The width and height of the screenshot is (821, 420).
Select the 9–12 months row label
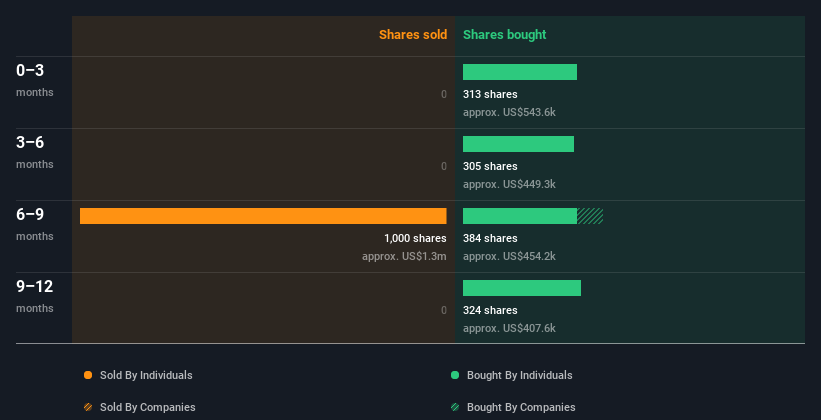pos(35,296)
